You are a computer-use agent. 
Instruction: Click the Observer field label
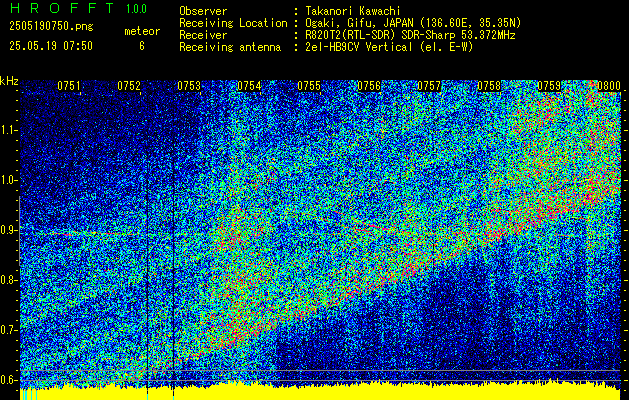tap(203, 11)
